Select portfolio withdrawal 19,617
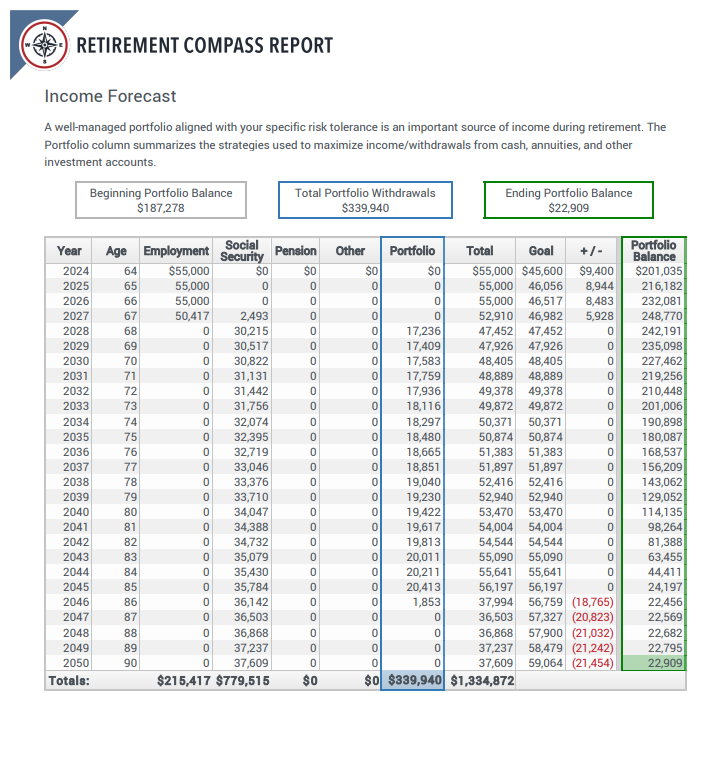Screen dimensions: 709x769 click(x=424, y=527)
